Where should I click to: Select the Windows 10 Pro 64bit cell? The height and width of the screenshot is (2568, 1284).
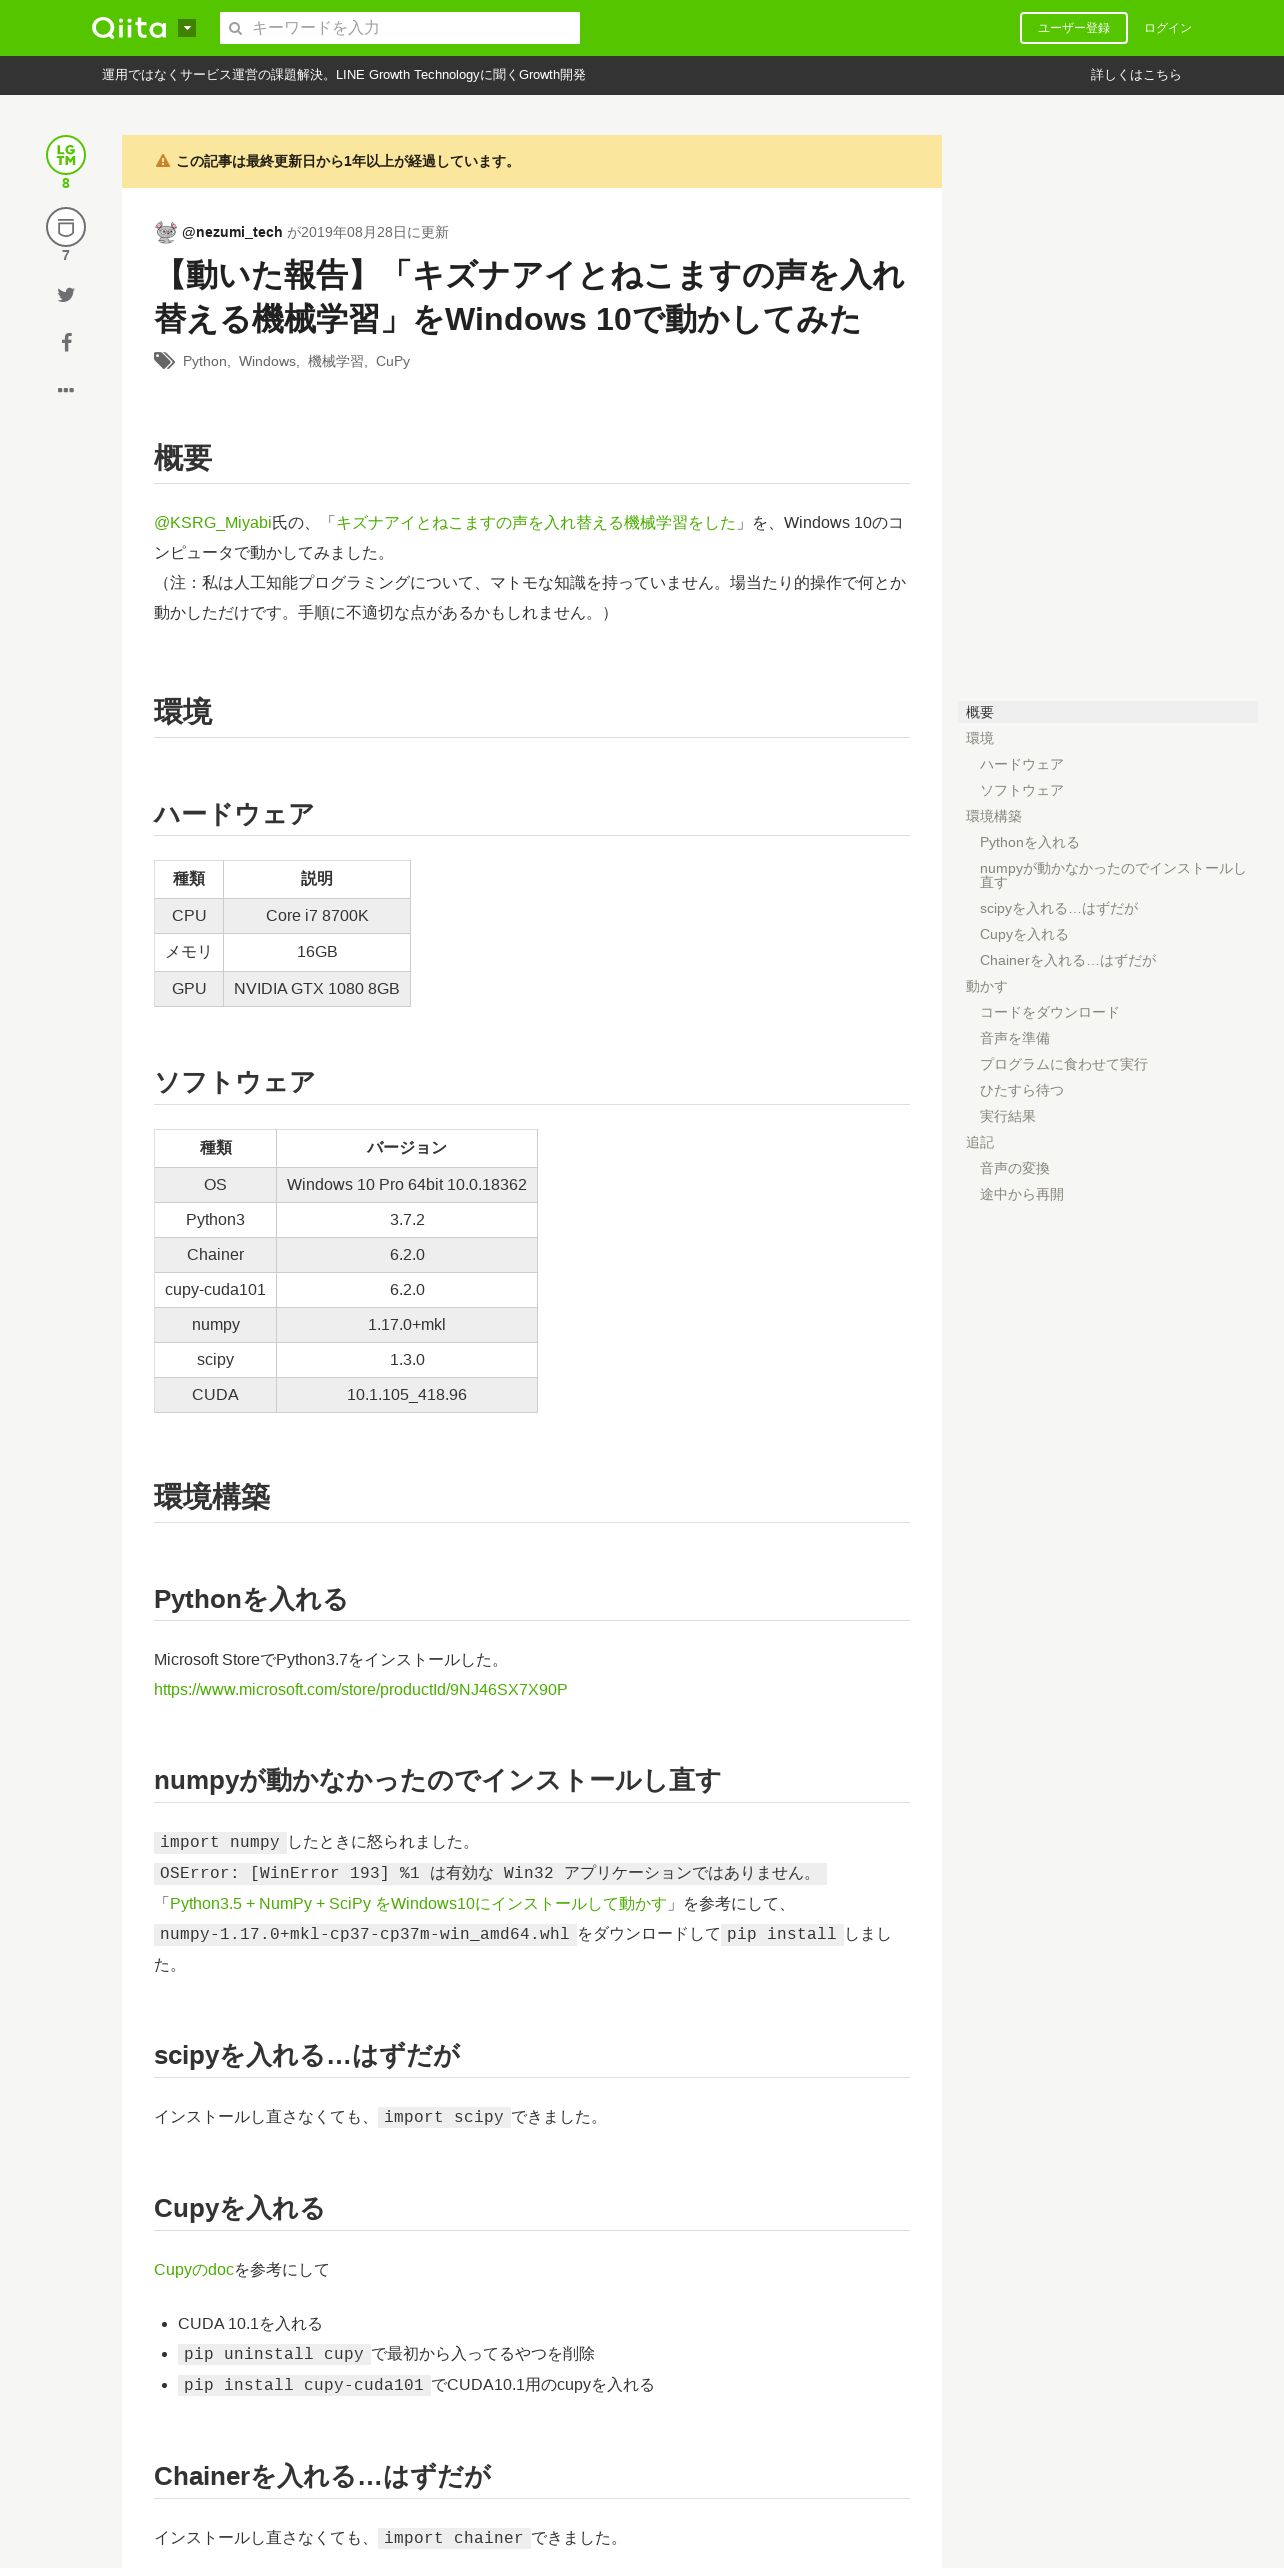(407, 1184)
